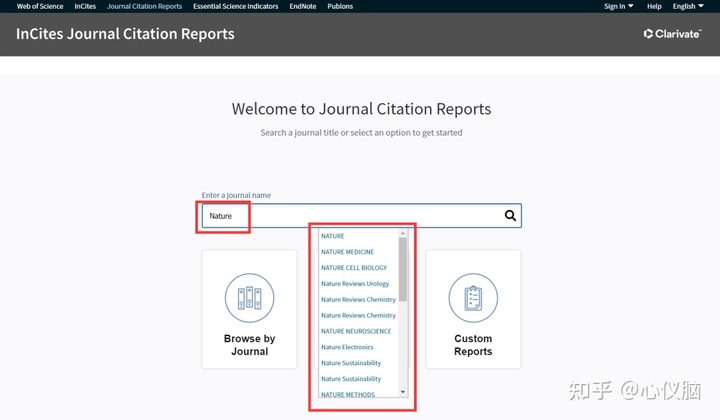Click suggestion list scroll up arrow
This screenshot has width=720, height=420.
[403, 233]
